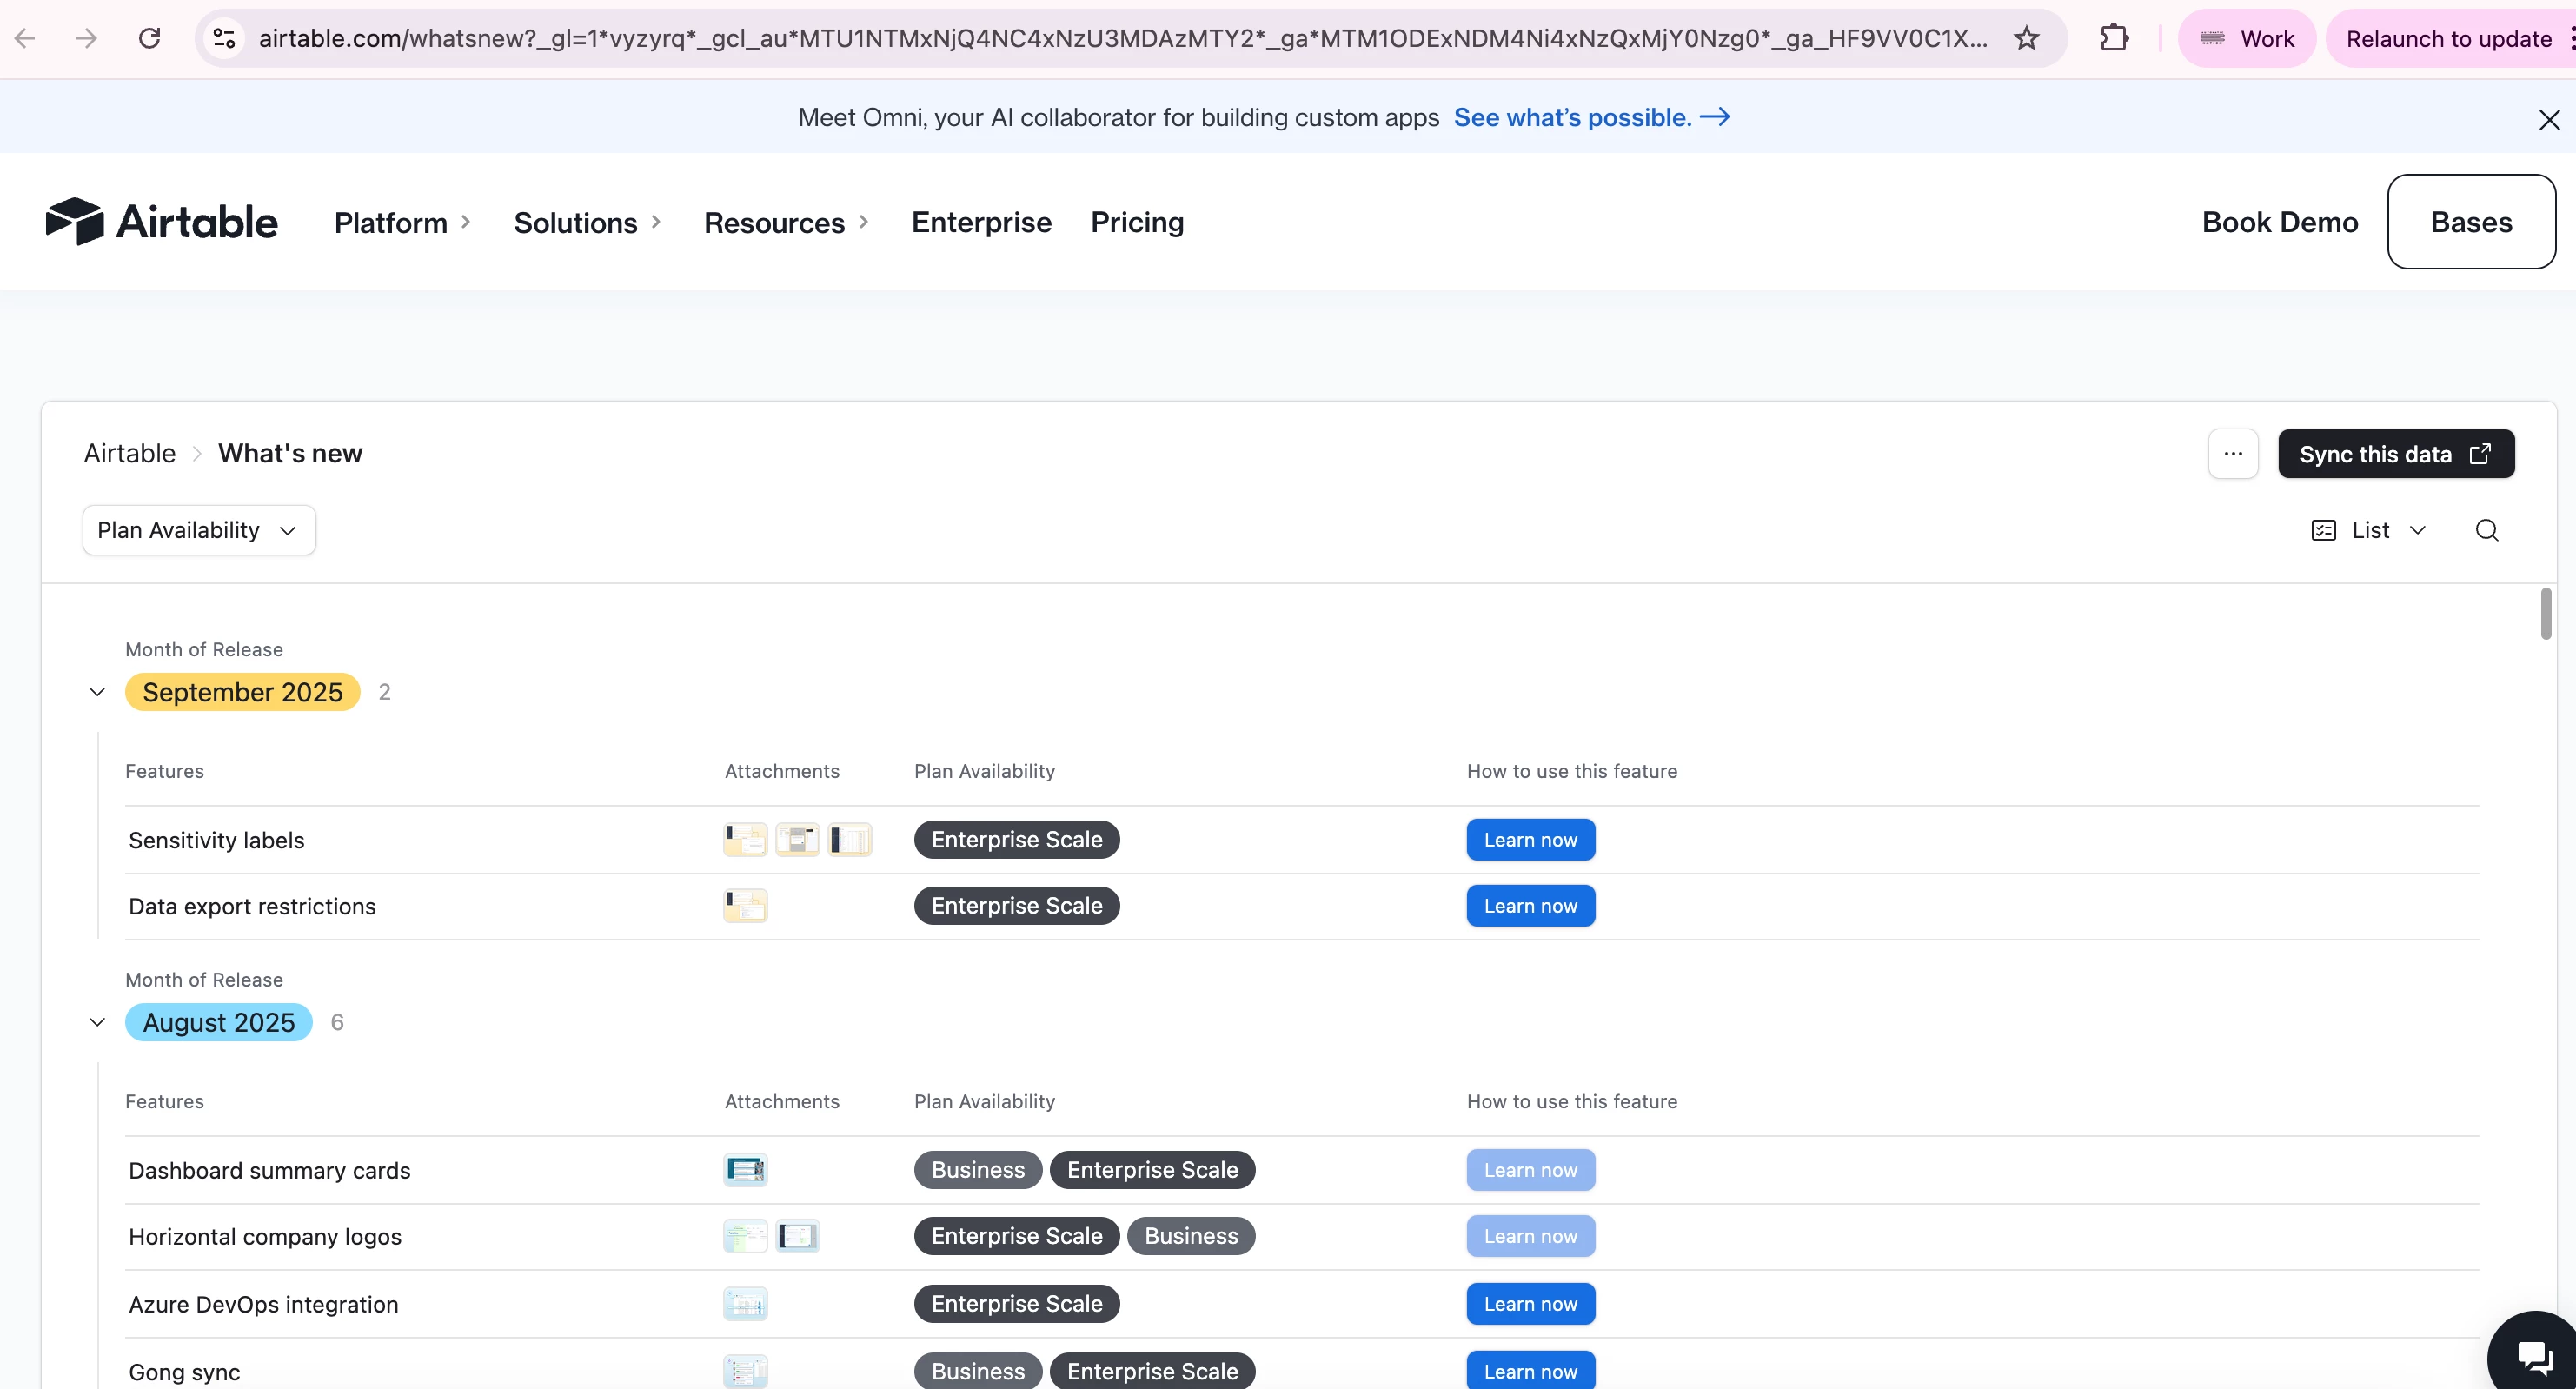Click Business tag on Horizontal company logos
The height and width of the screenshot is (1389, 2576).
click(x=1190, y=1235)
